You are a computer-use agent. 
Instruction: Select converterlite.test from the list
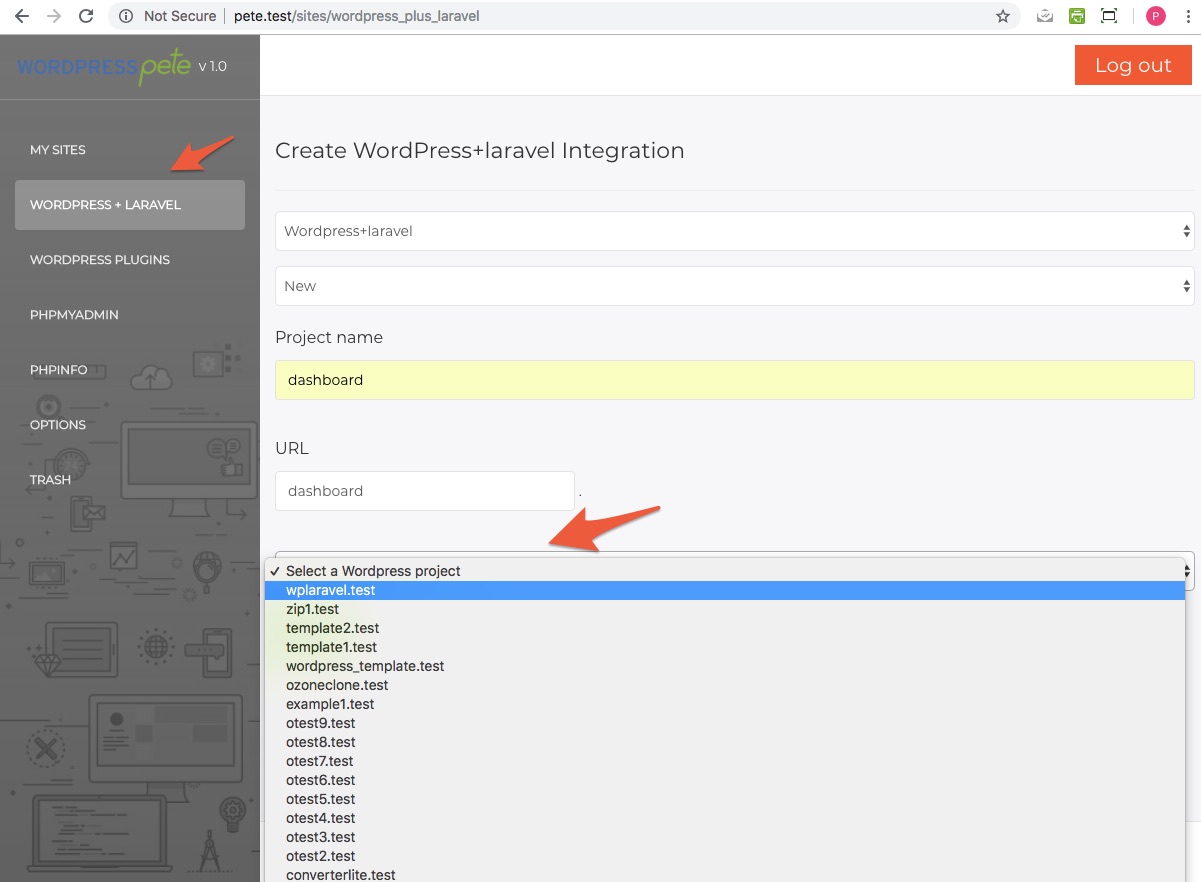pyautogui.click(x=725, y=874)
